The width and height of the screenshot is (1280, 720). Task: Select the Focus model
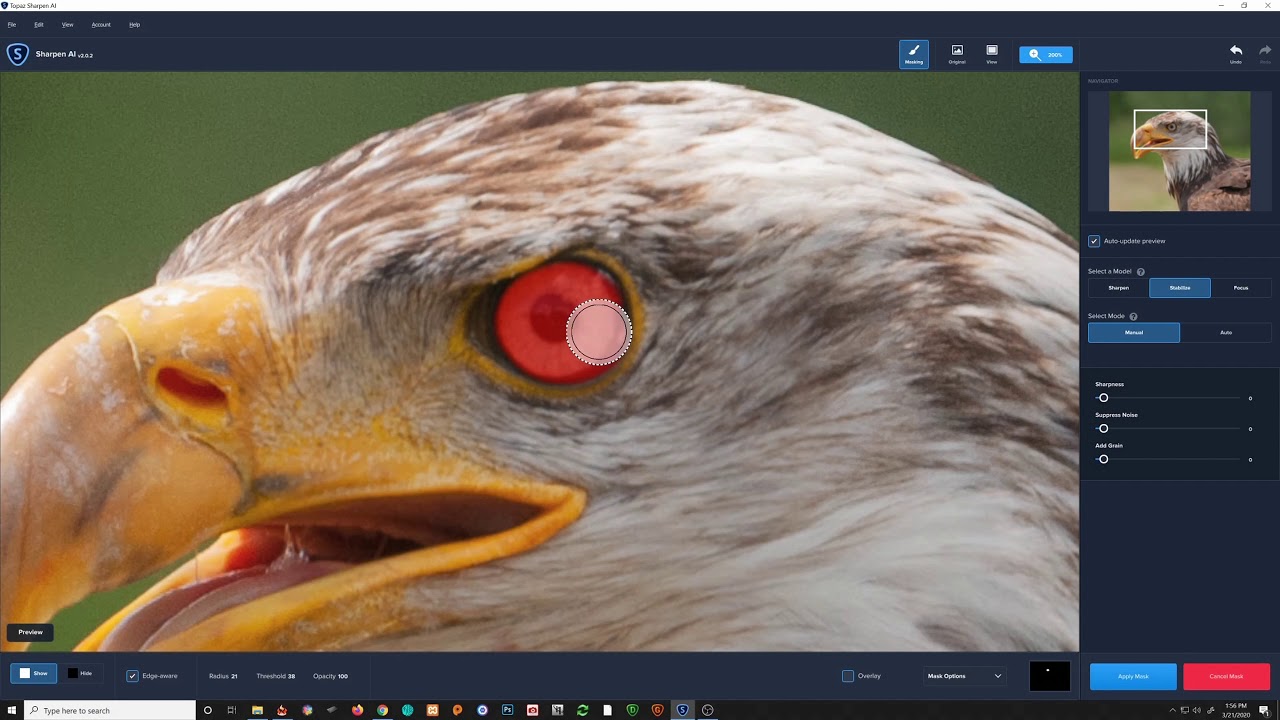pyautogui.click(x=1241, y=288)
